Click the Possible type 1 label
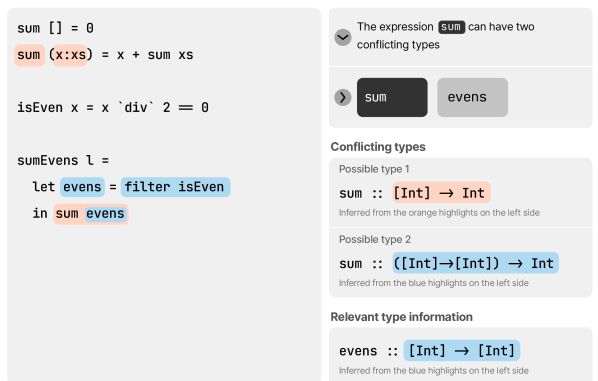Image resolution: width=598 pixels, height=381 pixels. click(x=374, y=169)
